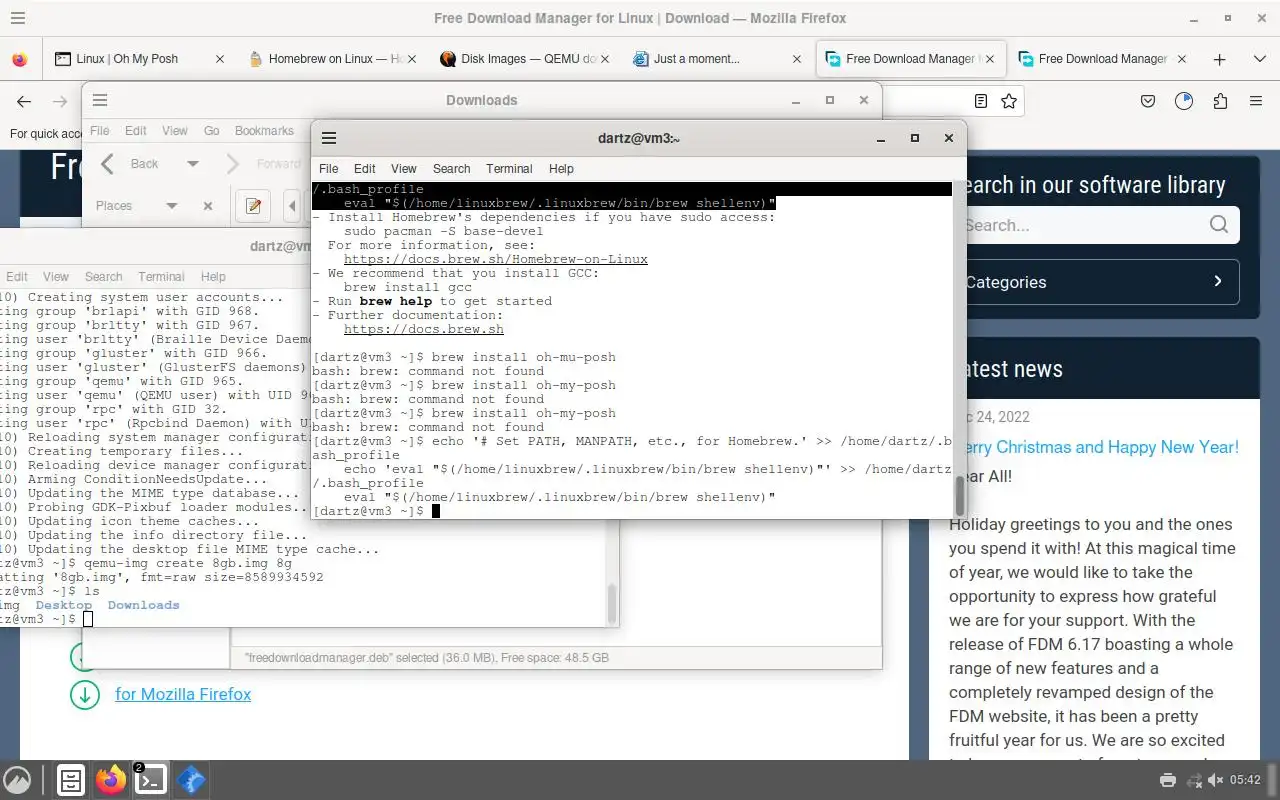1280x800 pixels.
Task: Switch to Firefox via the panel icon
Action: click(111, 780)
